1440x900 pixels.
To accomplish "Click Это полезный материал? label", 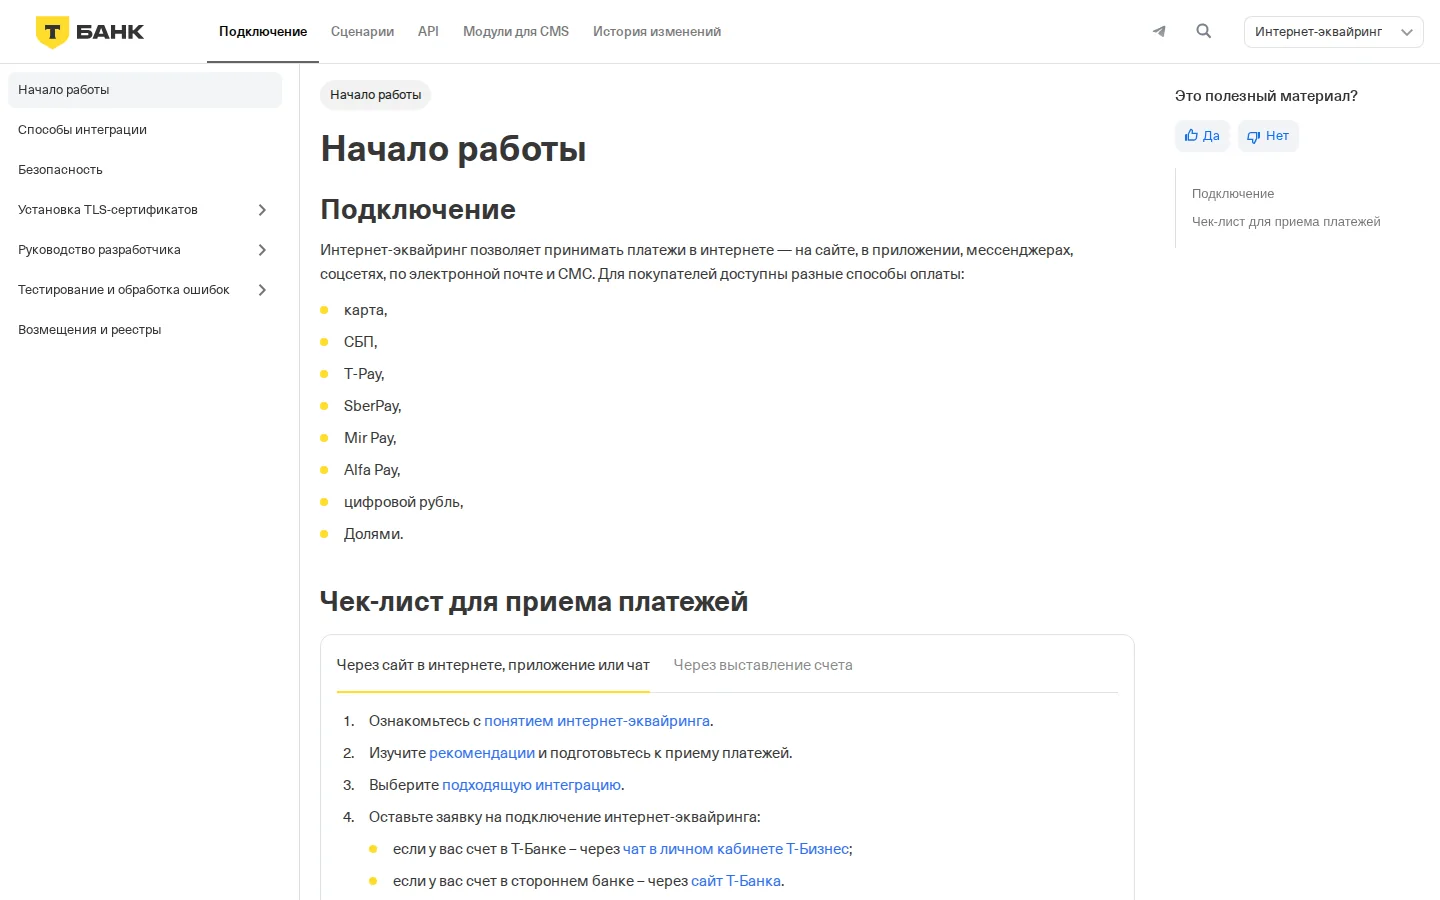I will pyautogui.click(x=1266, y=96).
